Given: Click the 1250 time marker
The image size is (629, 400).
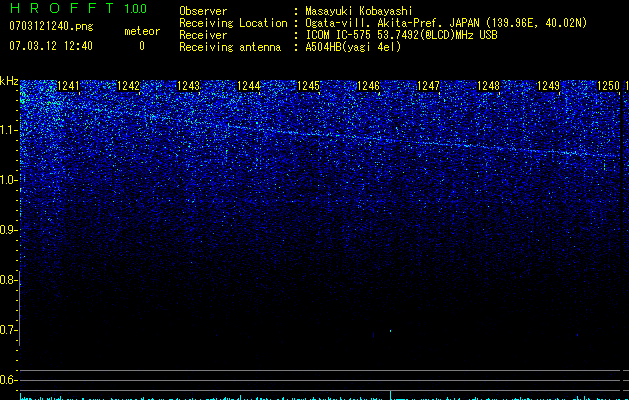Looking at the screenshot, I should [x=609, y=86].
